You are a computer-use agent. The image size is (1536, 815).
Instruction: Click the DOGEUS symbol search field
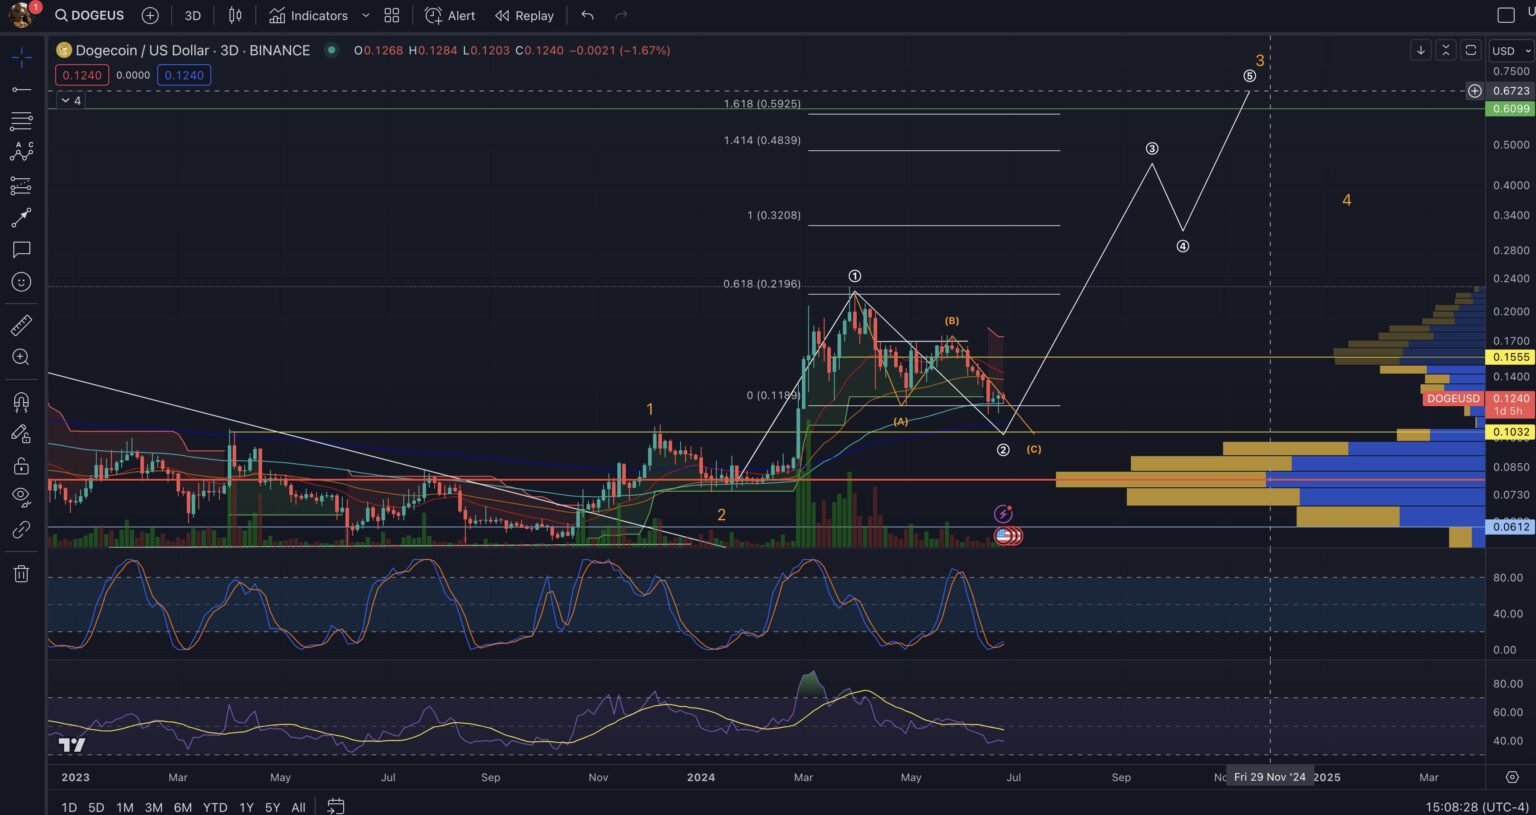89,15
